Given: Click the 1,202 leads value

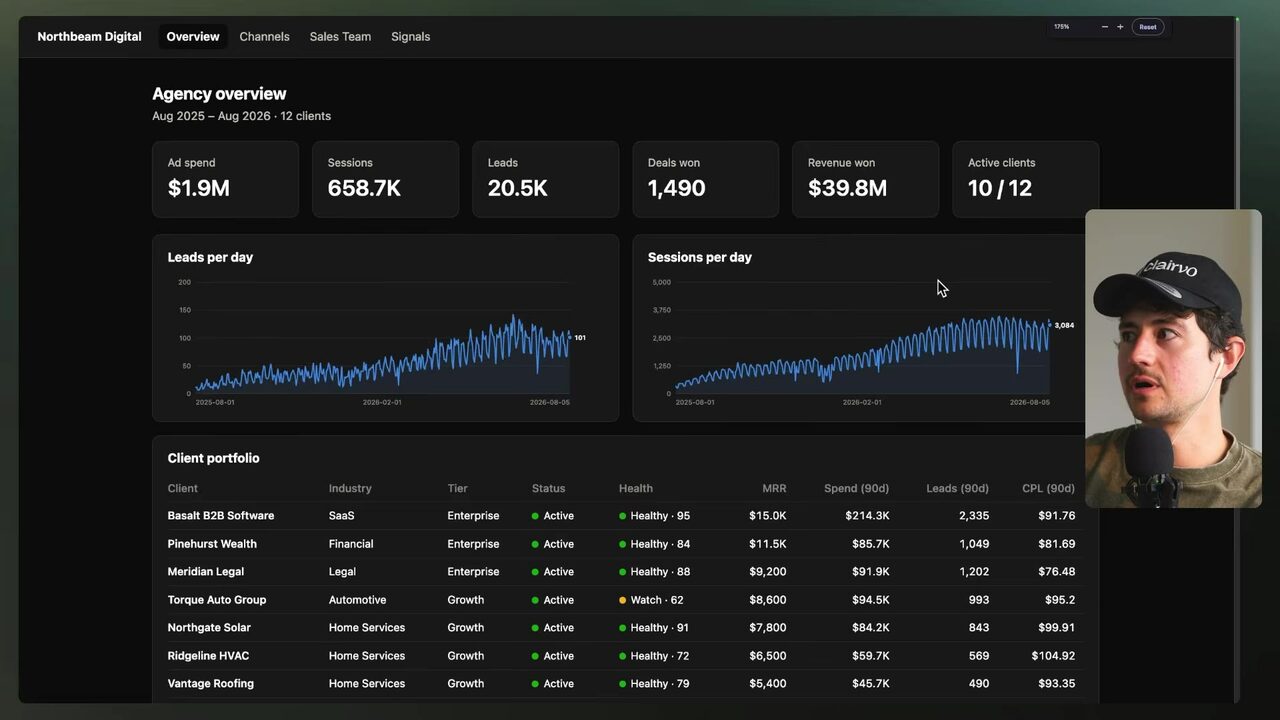Looking at the screenshot, I should (973, 572).
